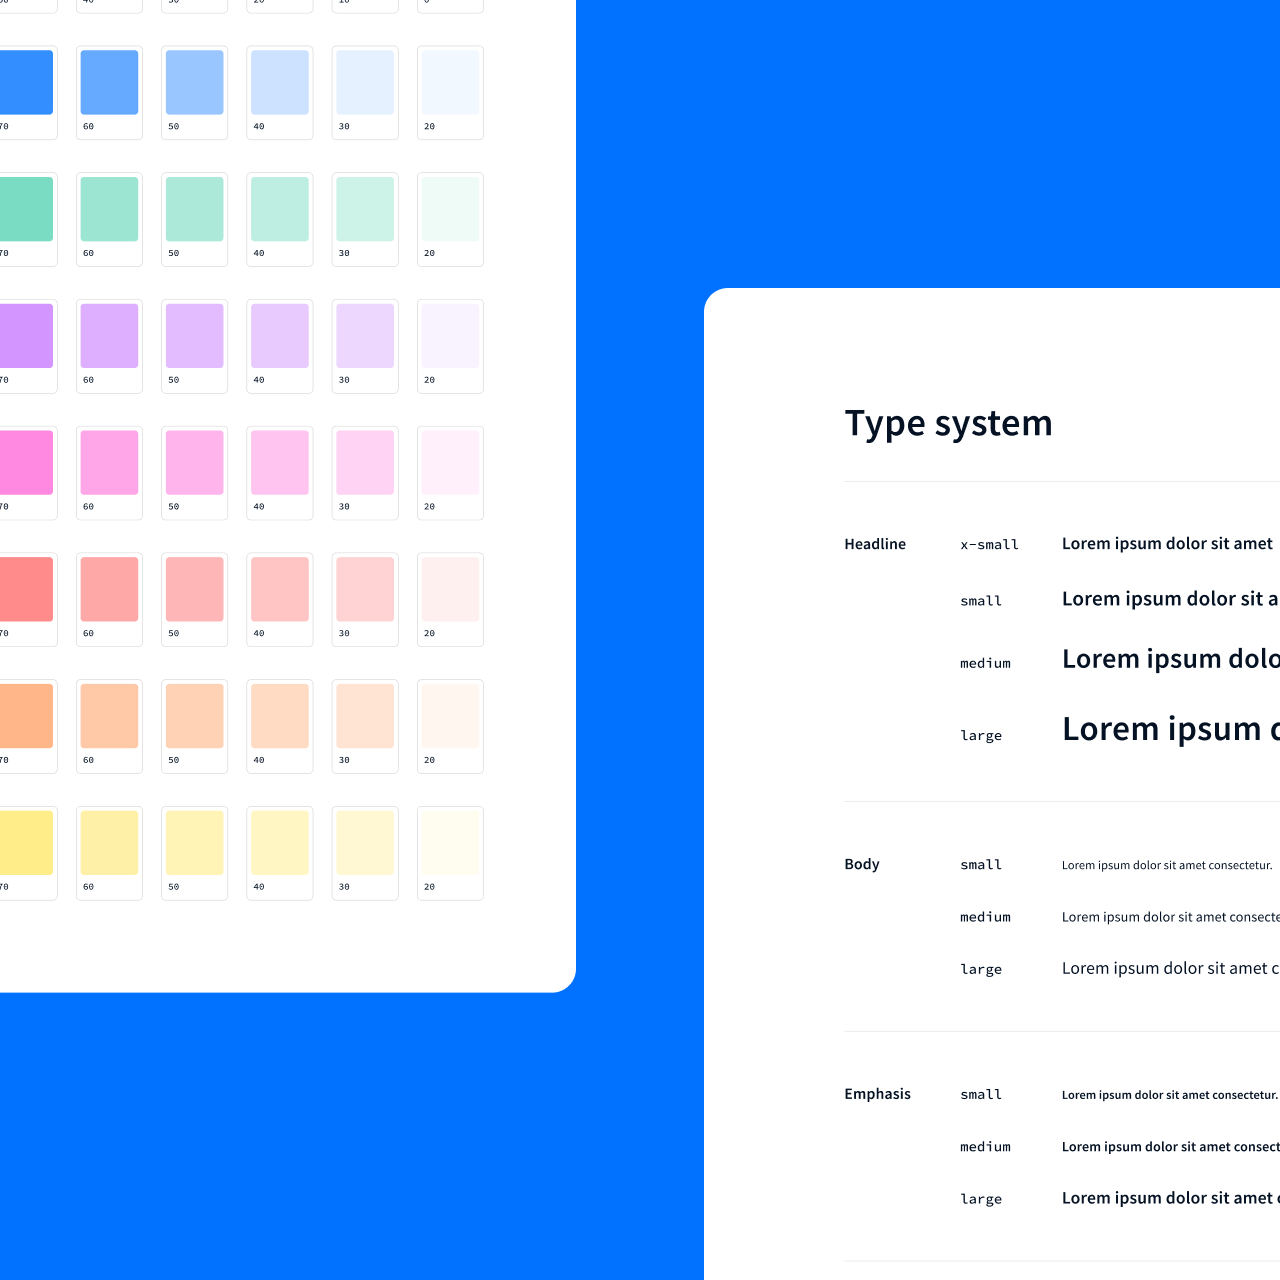Image resolution: width=1280 pixels, height=1280 pixels.
Task: Click the Type system heading
Action: coord(948,422)
